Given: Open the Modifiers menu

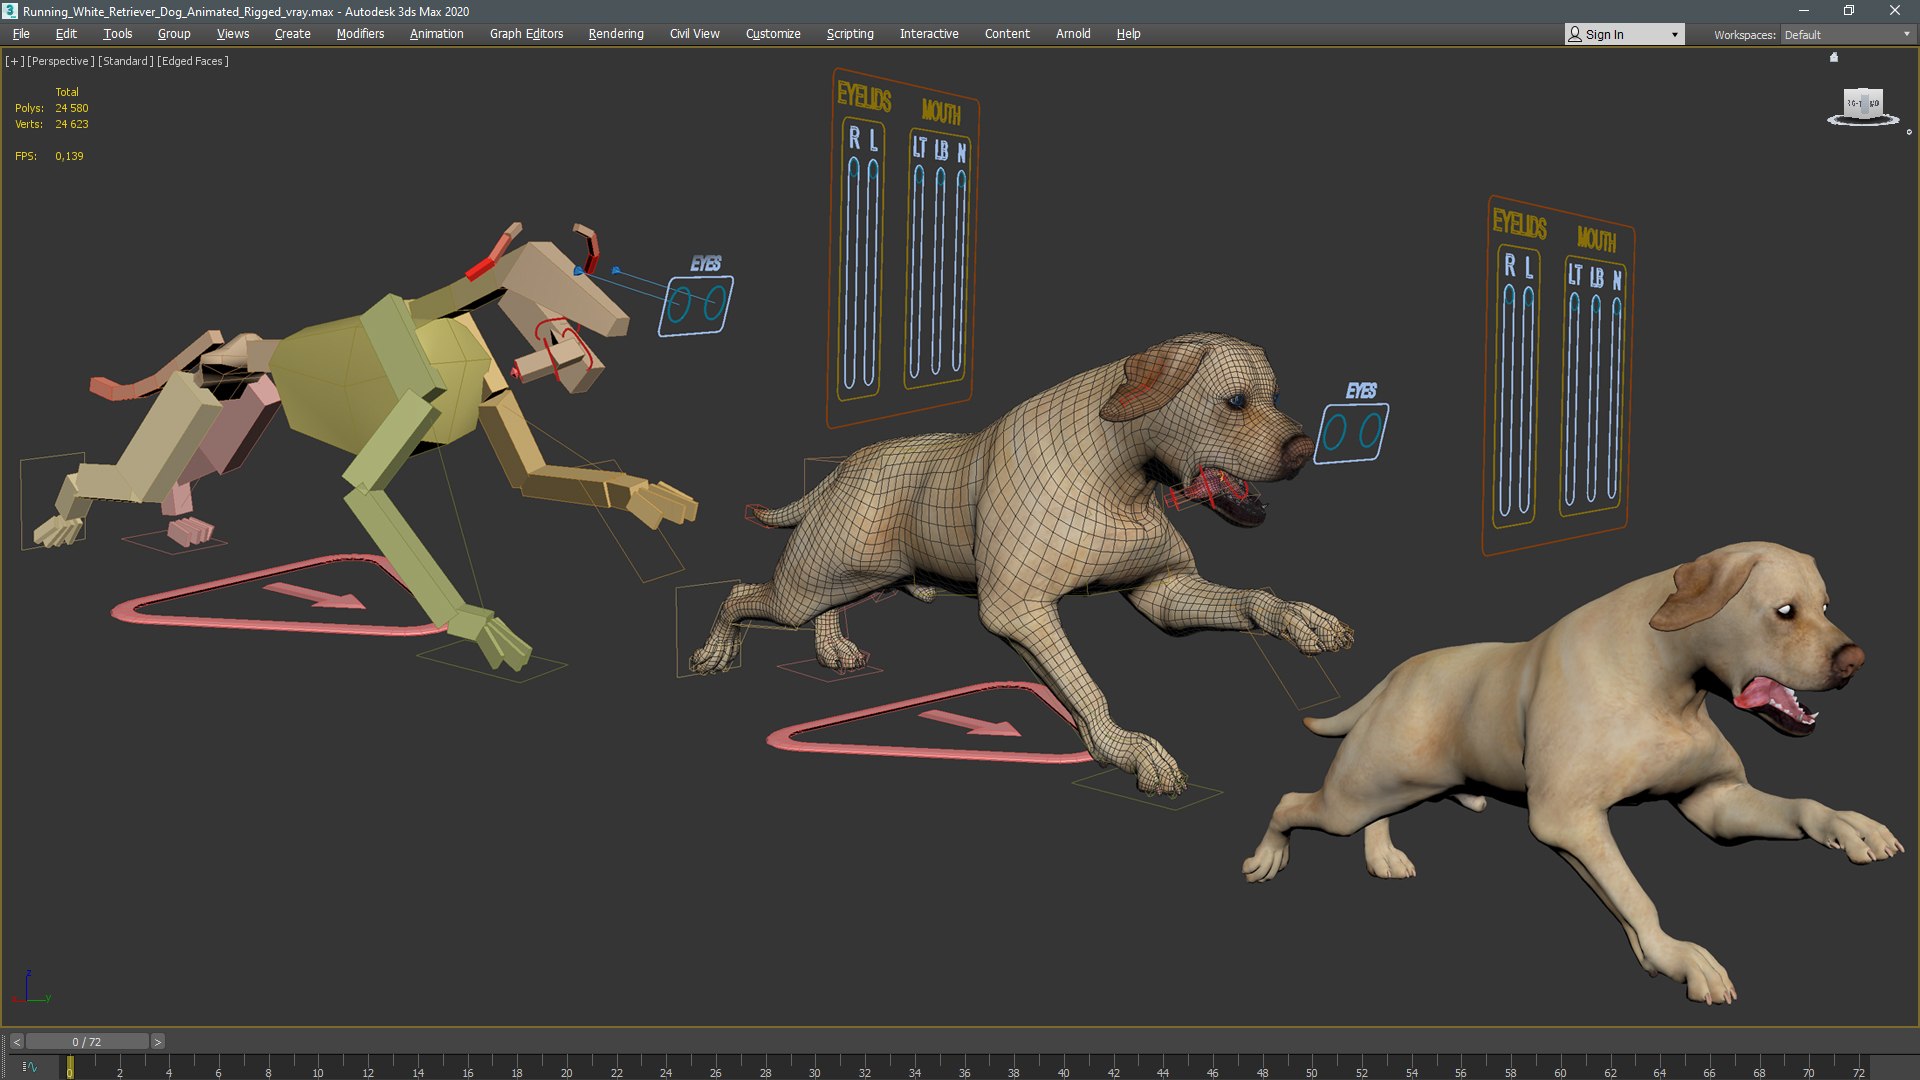Looking at the screenshot, I should tap(360, 34).
